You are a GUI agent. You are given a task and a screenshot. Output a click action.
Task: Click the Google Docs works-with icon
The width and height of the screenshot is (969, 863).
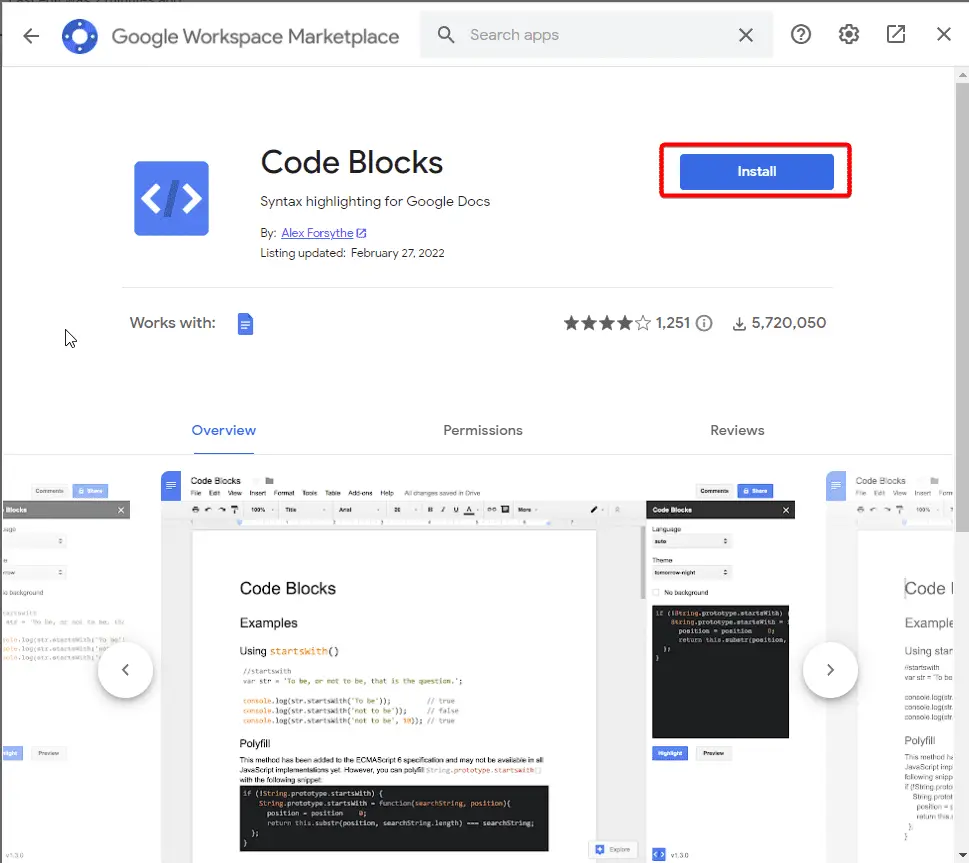tap(245, 323)
